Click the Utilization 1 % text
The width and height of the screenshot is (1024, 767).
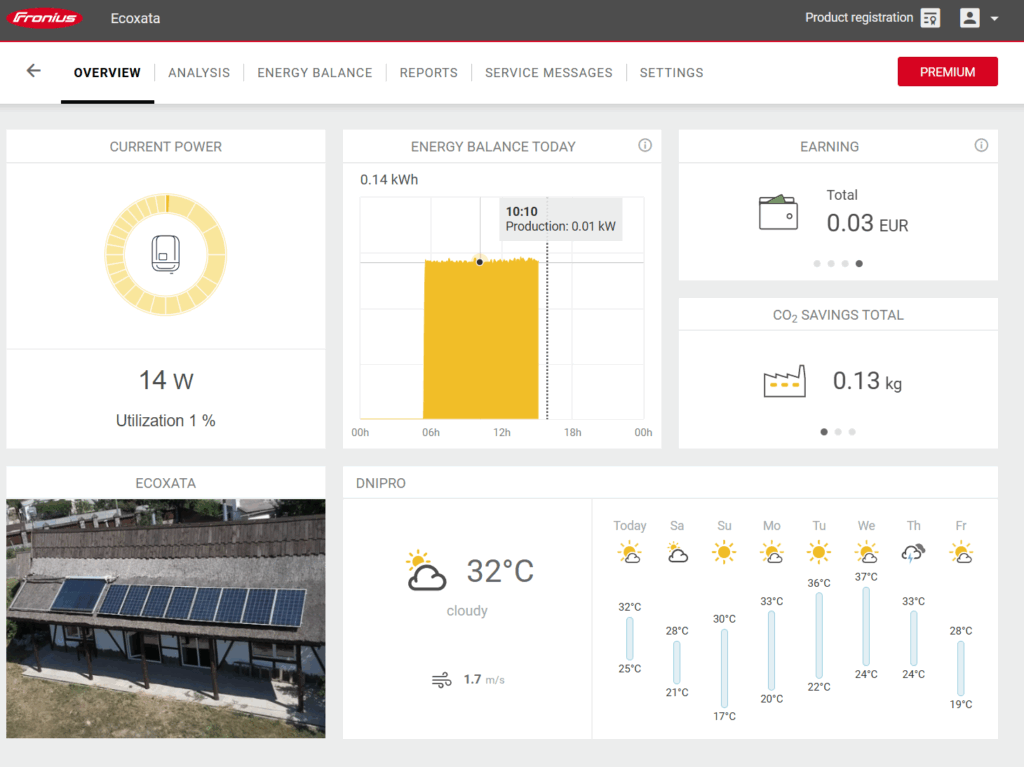(x=166, y=420)
